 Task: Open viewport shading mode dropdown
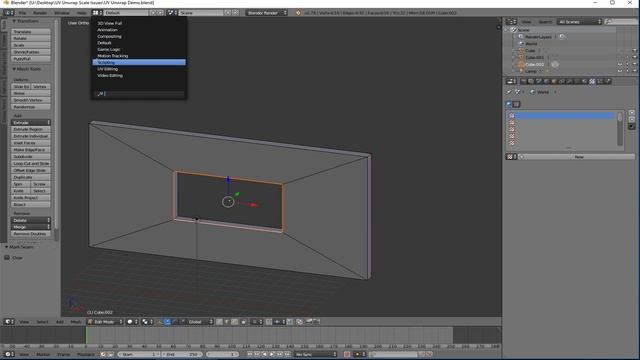132,322
